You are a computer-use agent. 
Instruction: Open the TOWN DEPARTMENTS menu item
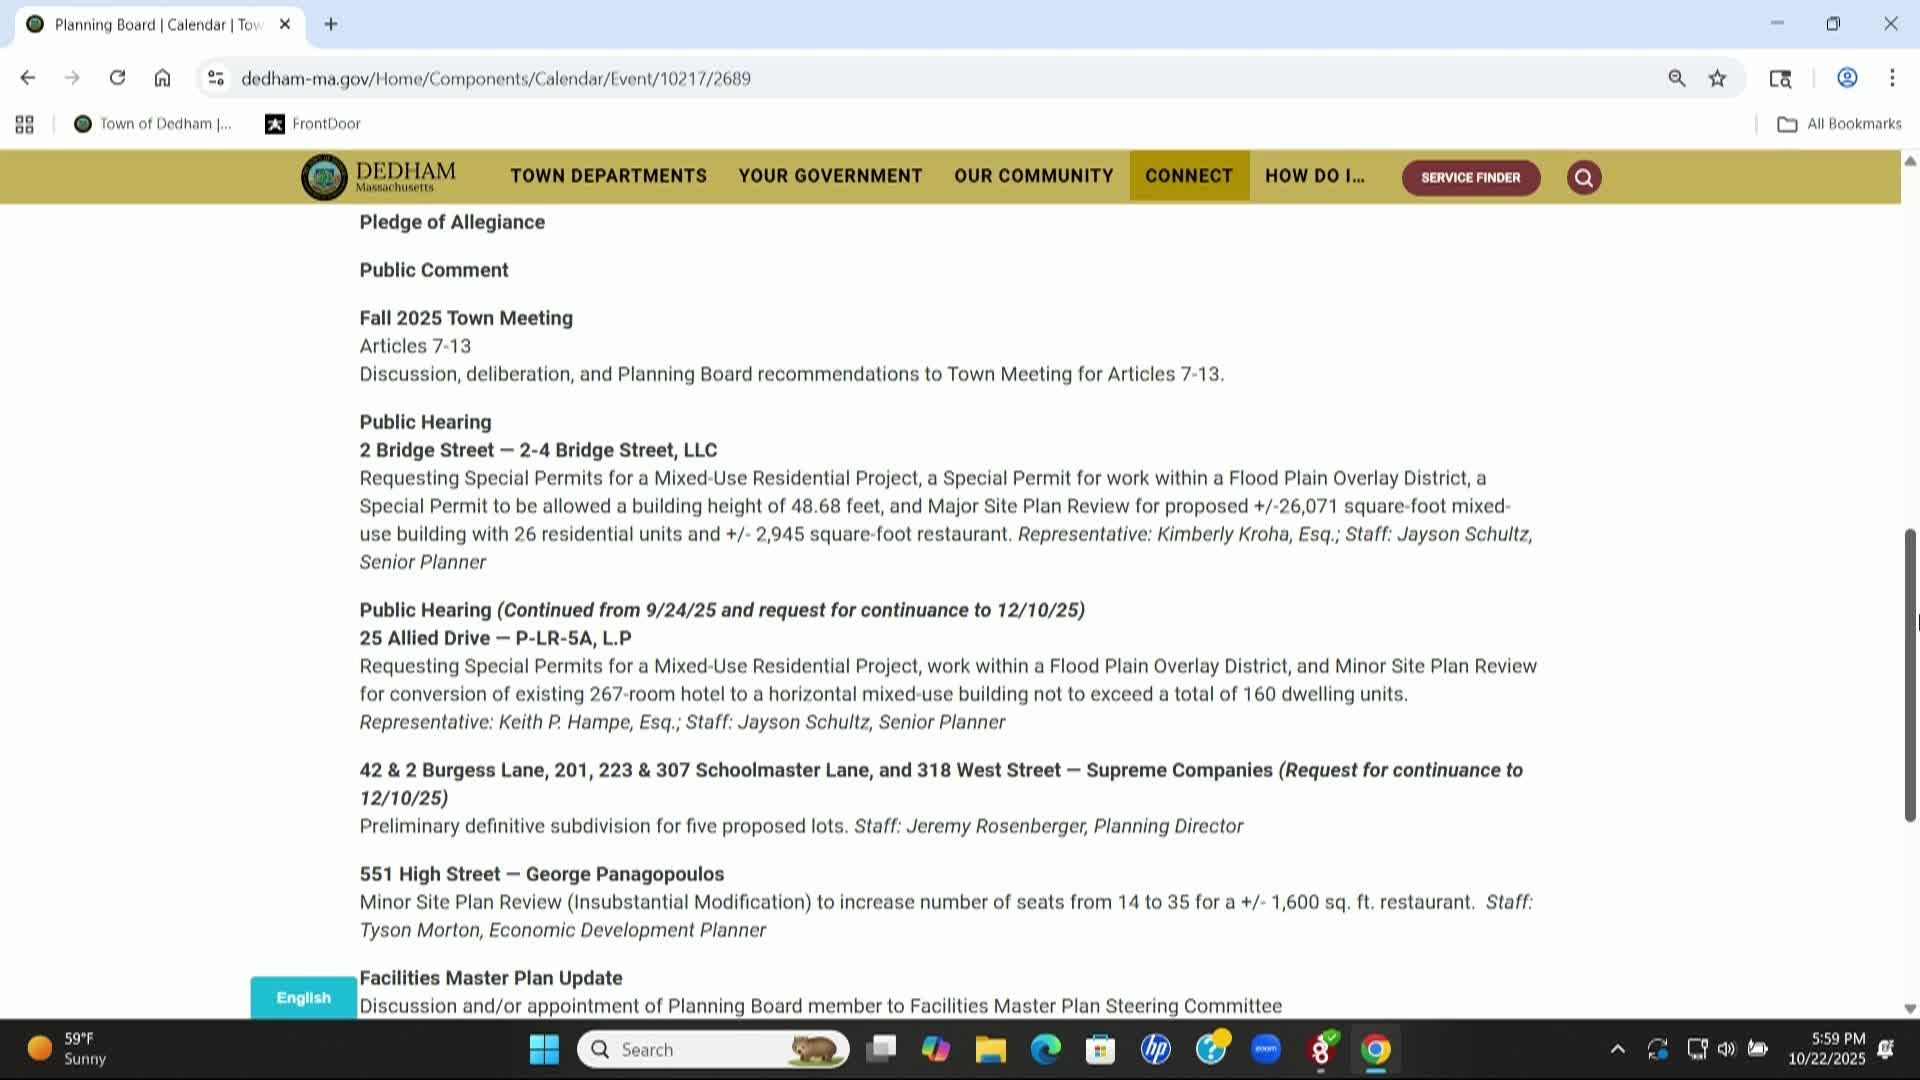607,176
